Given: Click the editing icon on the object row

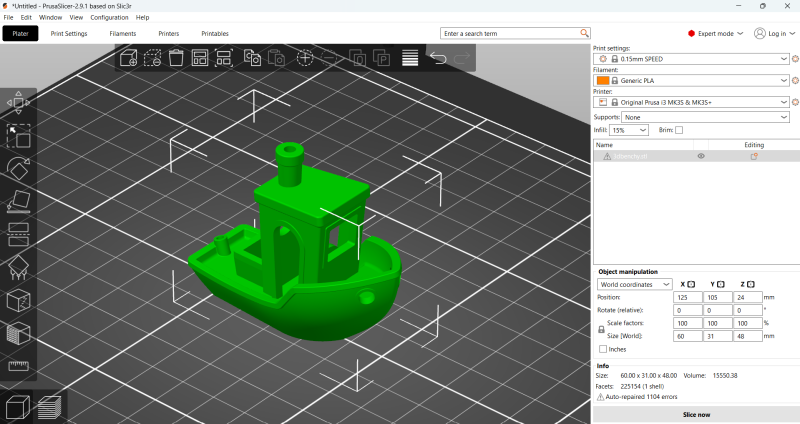Looking at the screenshot, I should click(754, 156).
